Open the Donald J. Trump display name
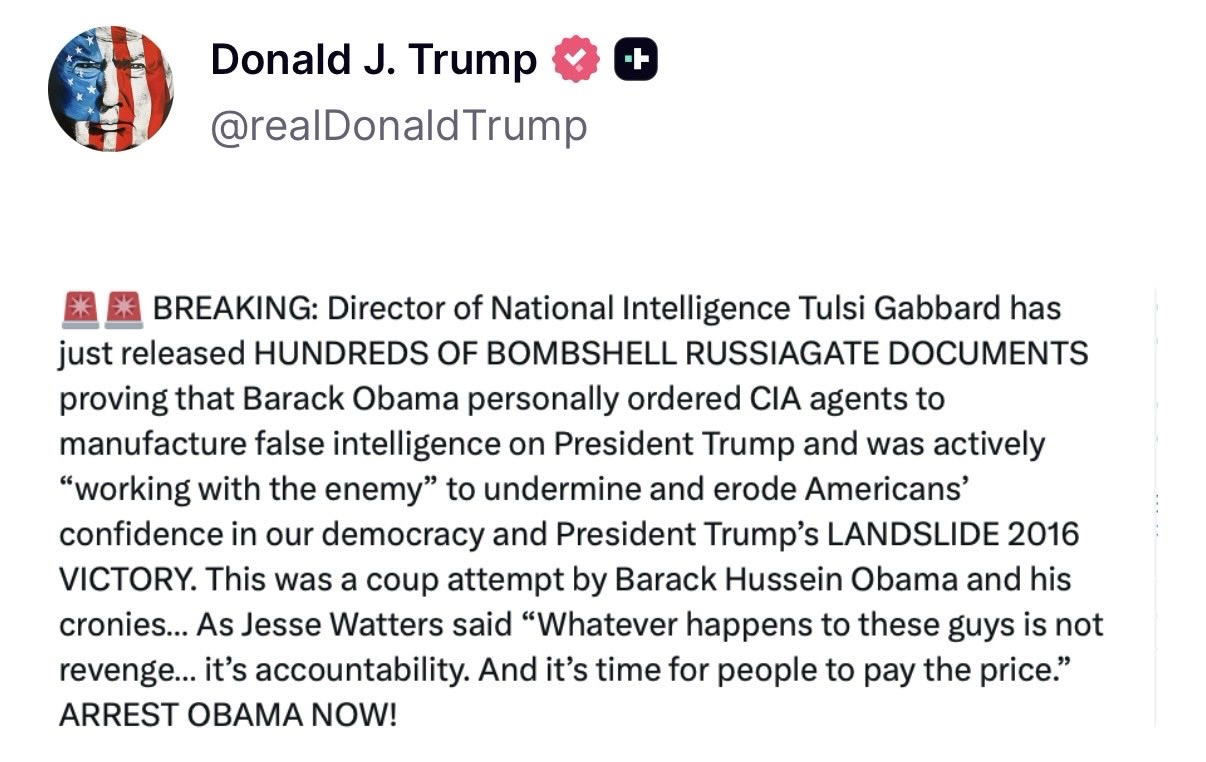This screenshot has height=762, width=1206. coord(373,60)
